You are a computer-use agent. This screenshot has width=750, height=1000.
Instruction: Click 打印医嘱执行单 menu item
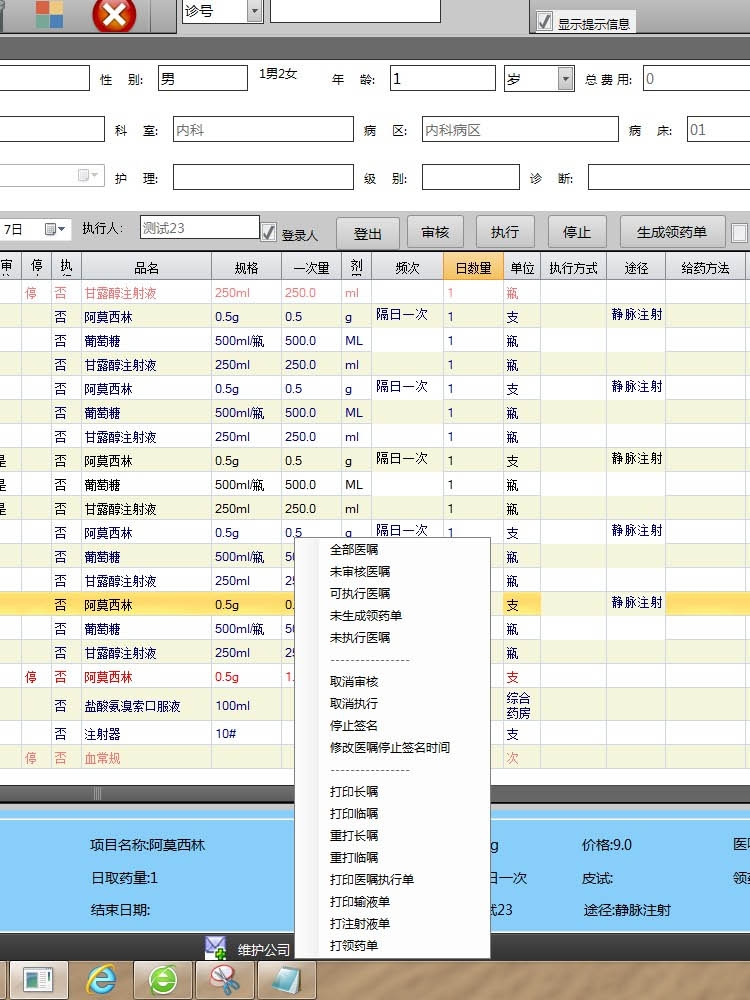[x=372, y=879]
